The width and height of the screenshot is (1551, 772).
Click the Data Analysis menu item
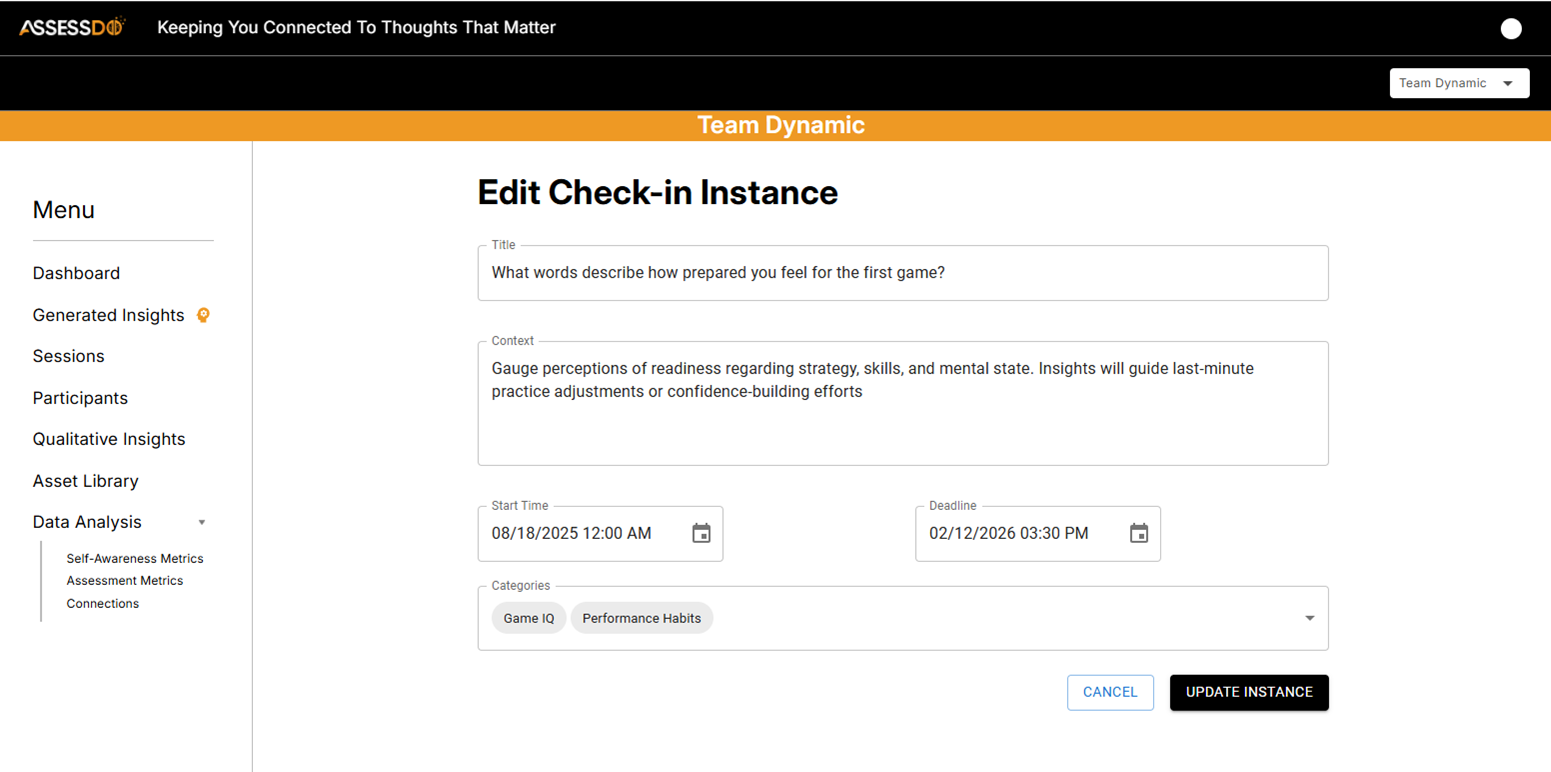coord(87,522)
